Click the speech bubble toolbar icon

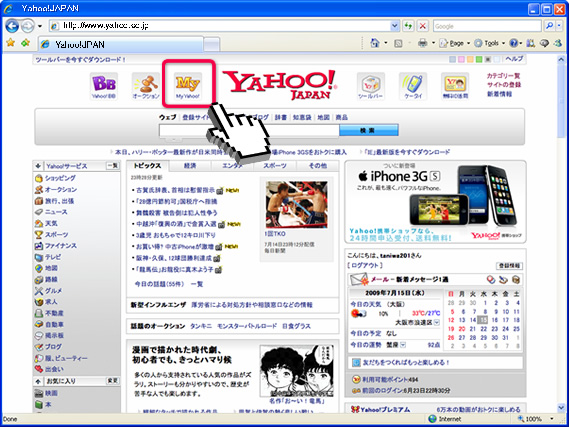(x=544, y=43)
